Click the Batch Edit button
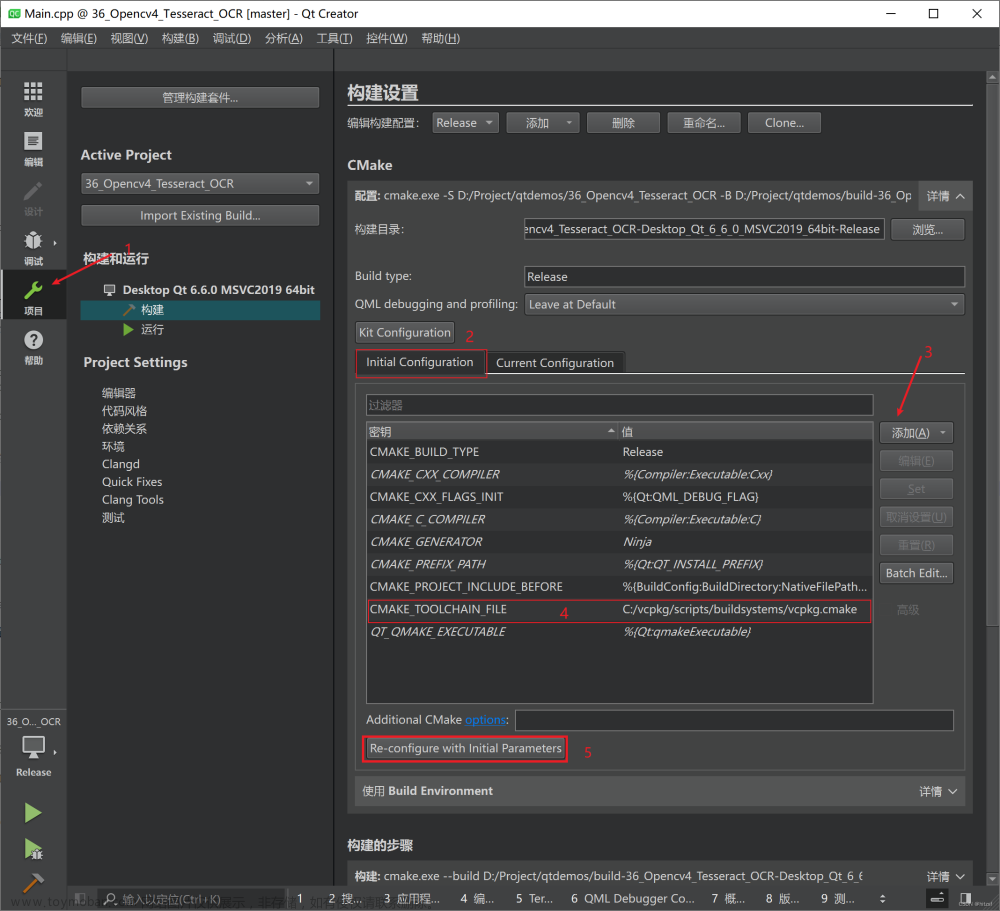Screen dimensions: 1000x911 pos(916,574)
